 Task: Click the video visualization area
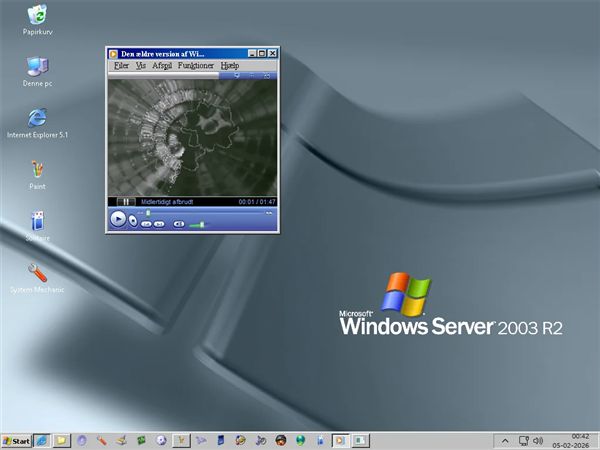192,138
